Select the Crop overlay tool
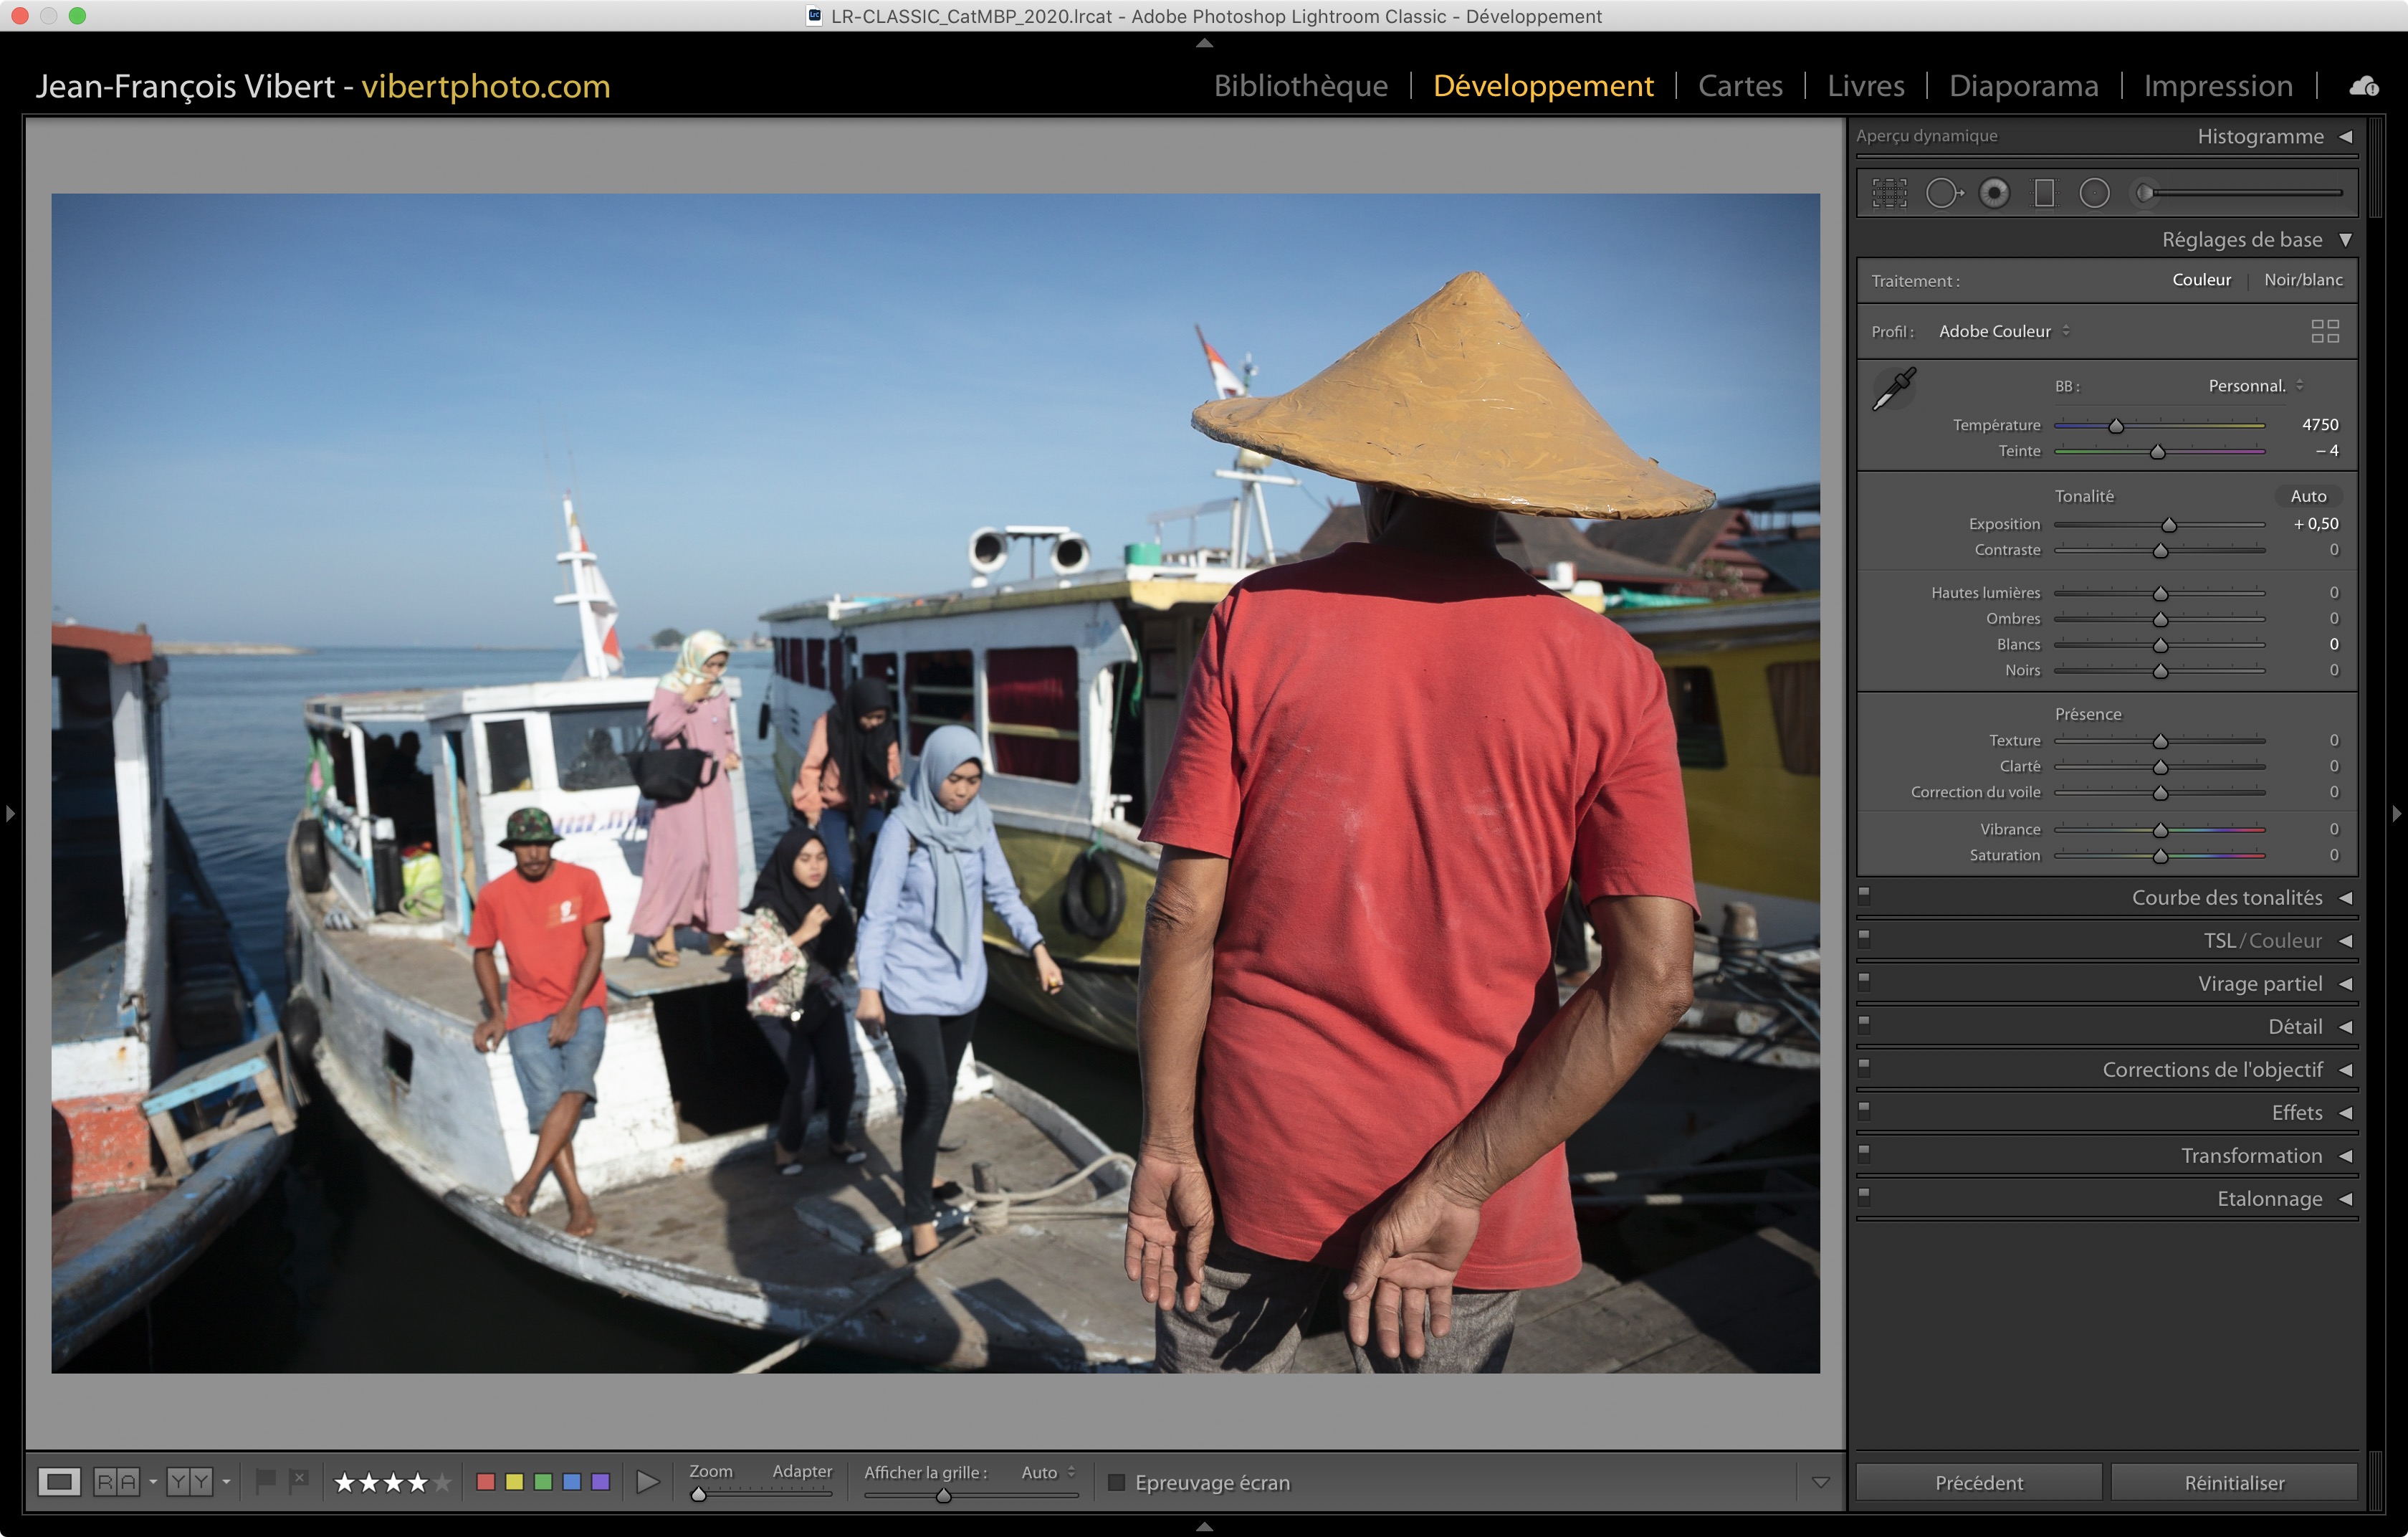Image resolution: width=2408 pixels, height=1537 pixels. click(1889, 193)
